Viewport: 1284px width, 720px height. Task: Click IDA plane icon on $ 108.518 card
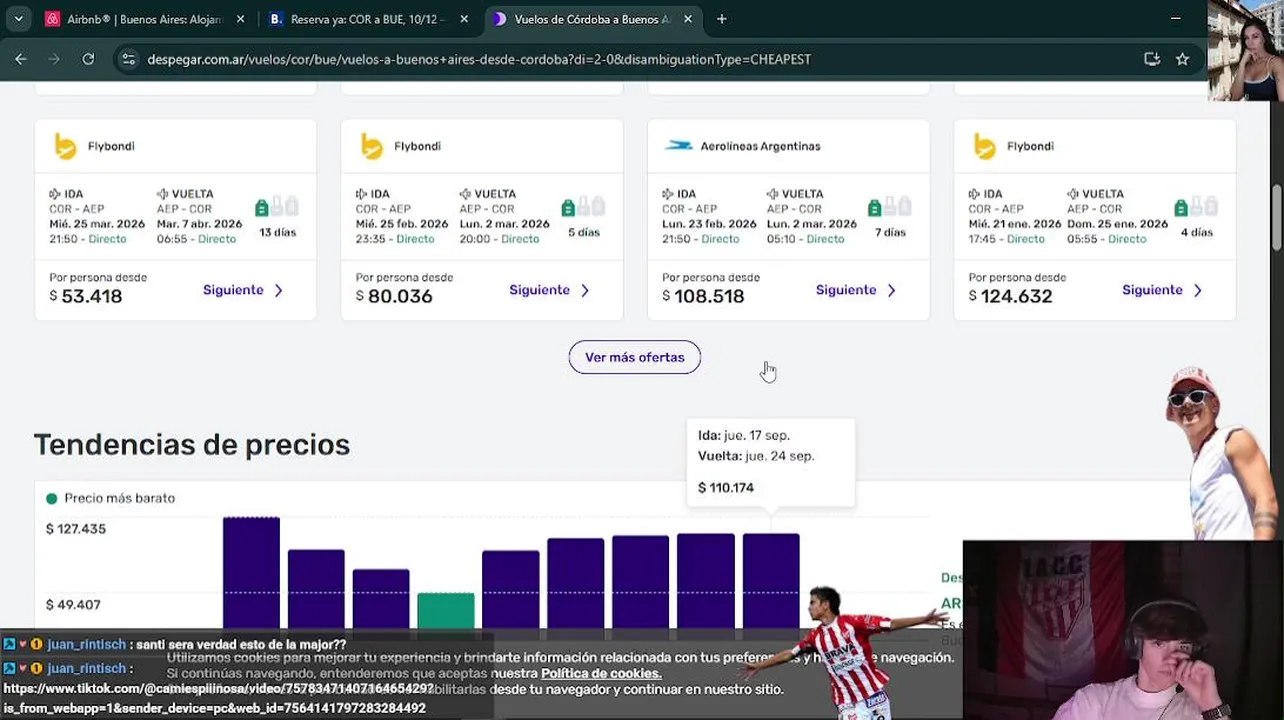coord(669,194)
